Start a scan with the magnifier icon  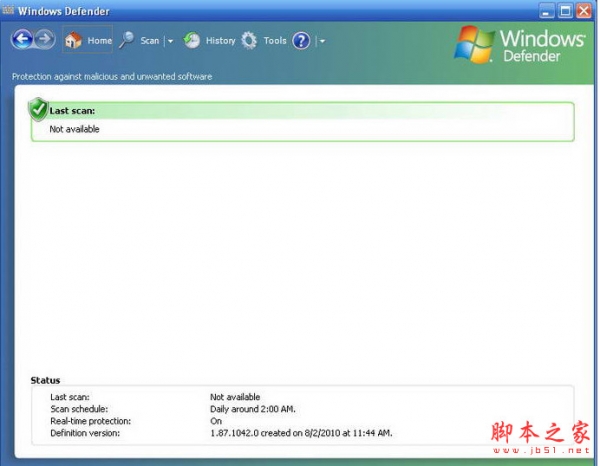click(x=127, y=40)
